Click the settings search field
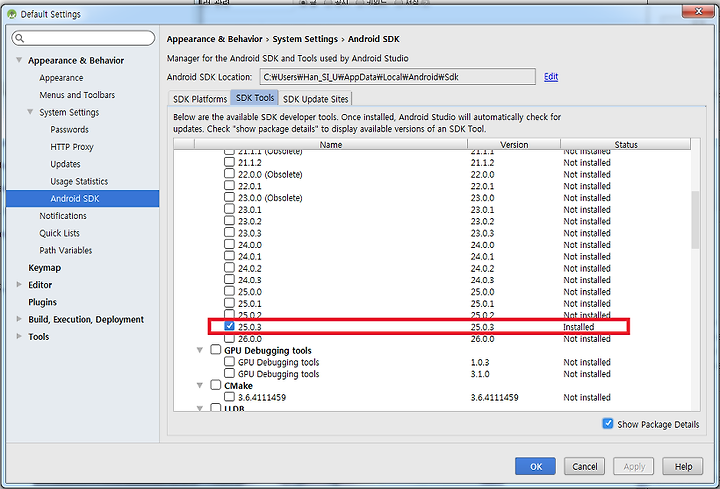The image size is (720, 489). pos(83,38)
